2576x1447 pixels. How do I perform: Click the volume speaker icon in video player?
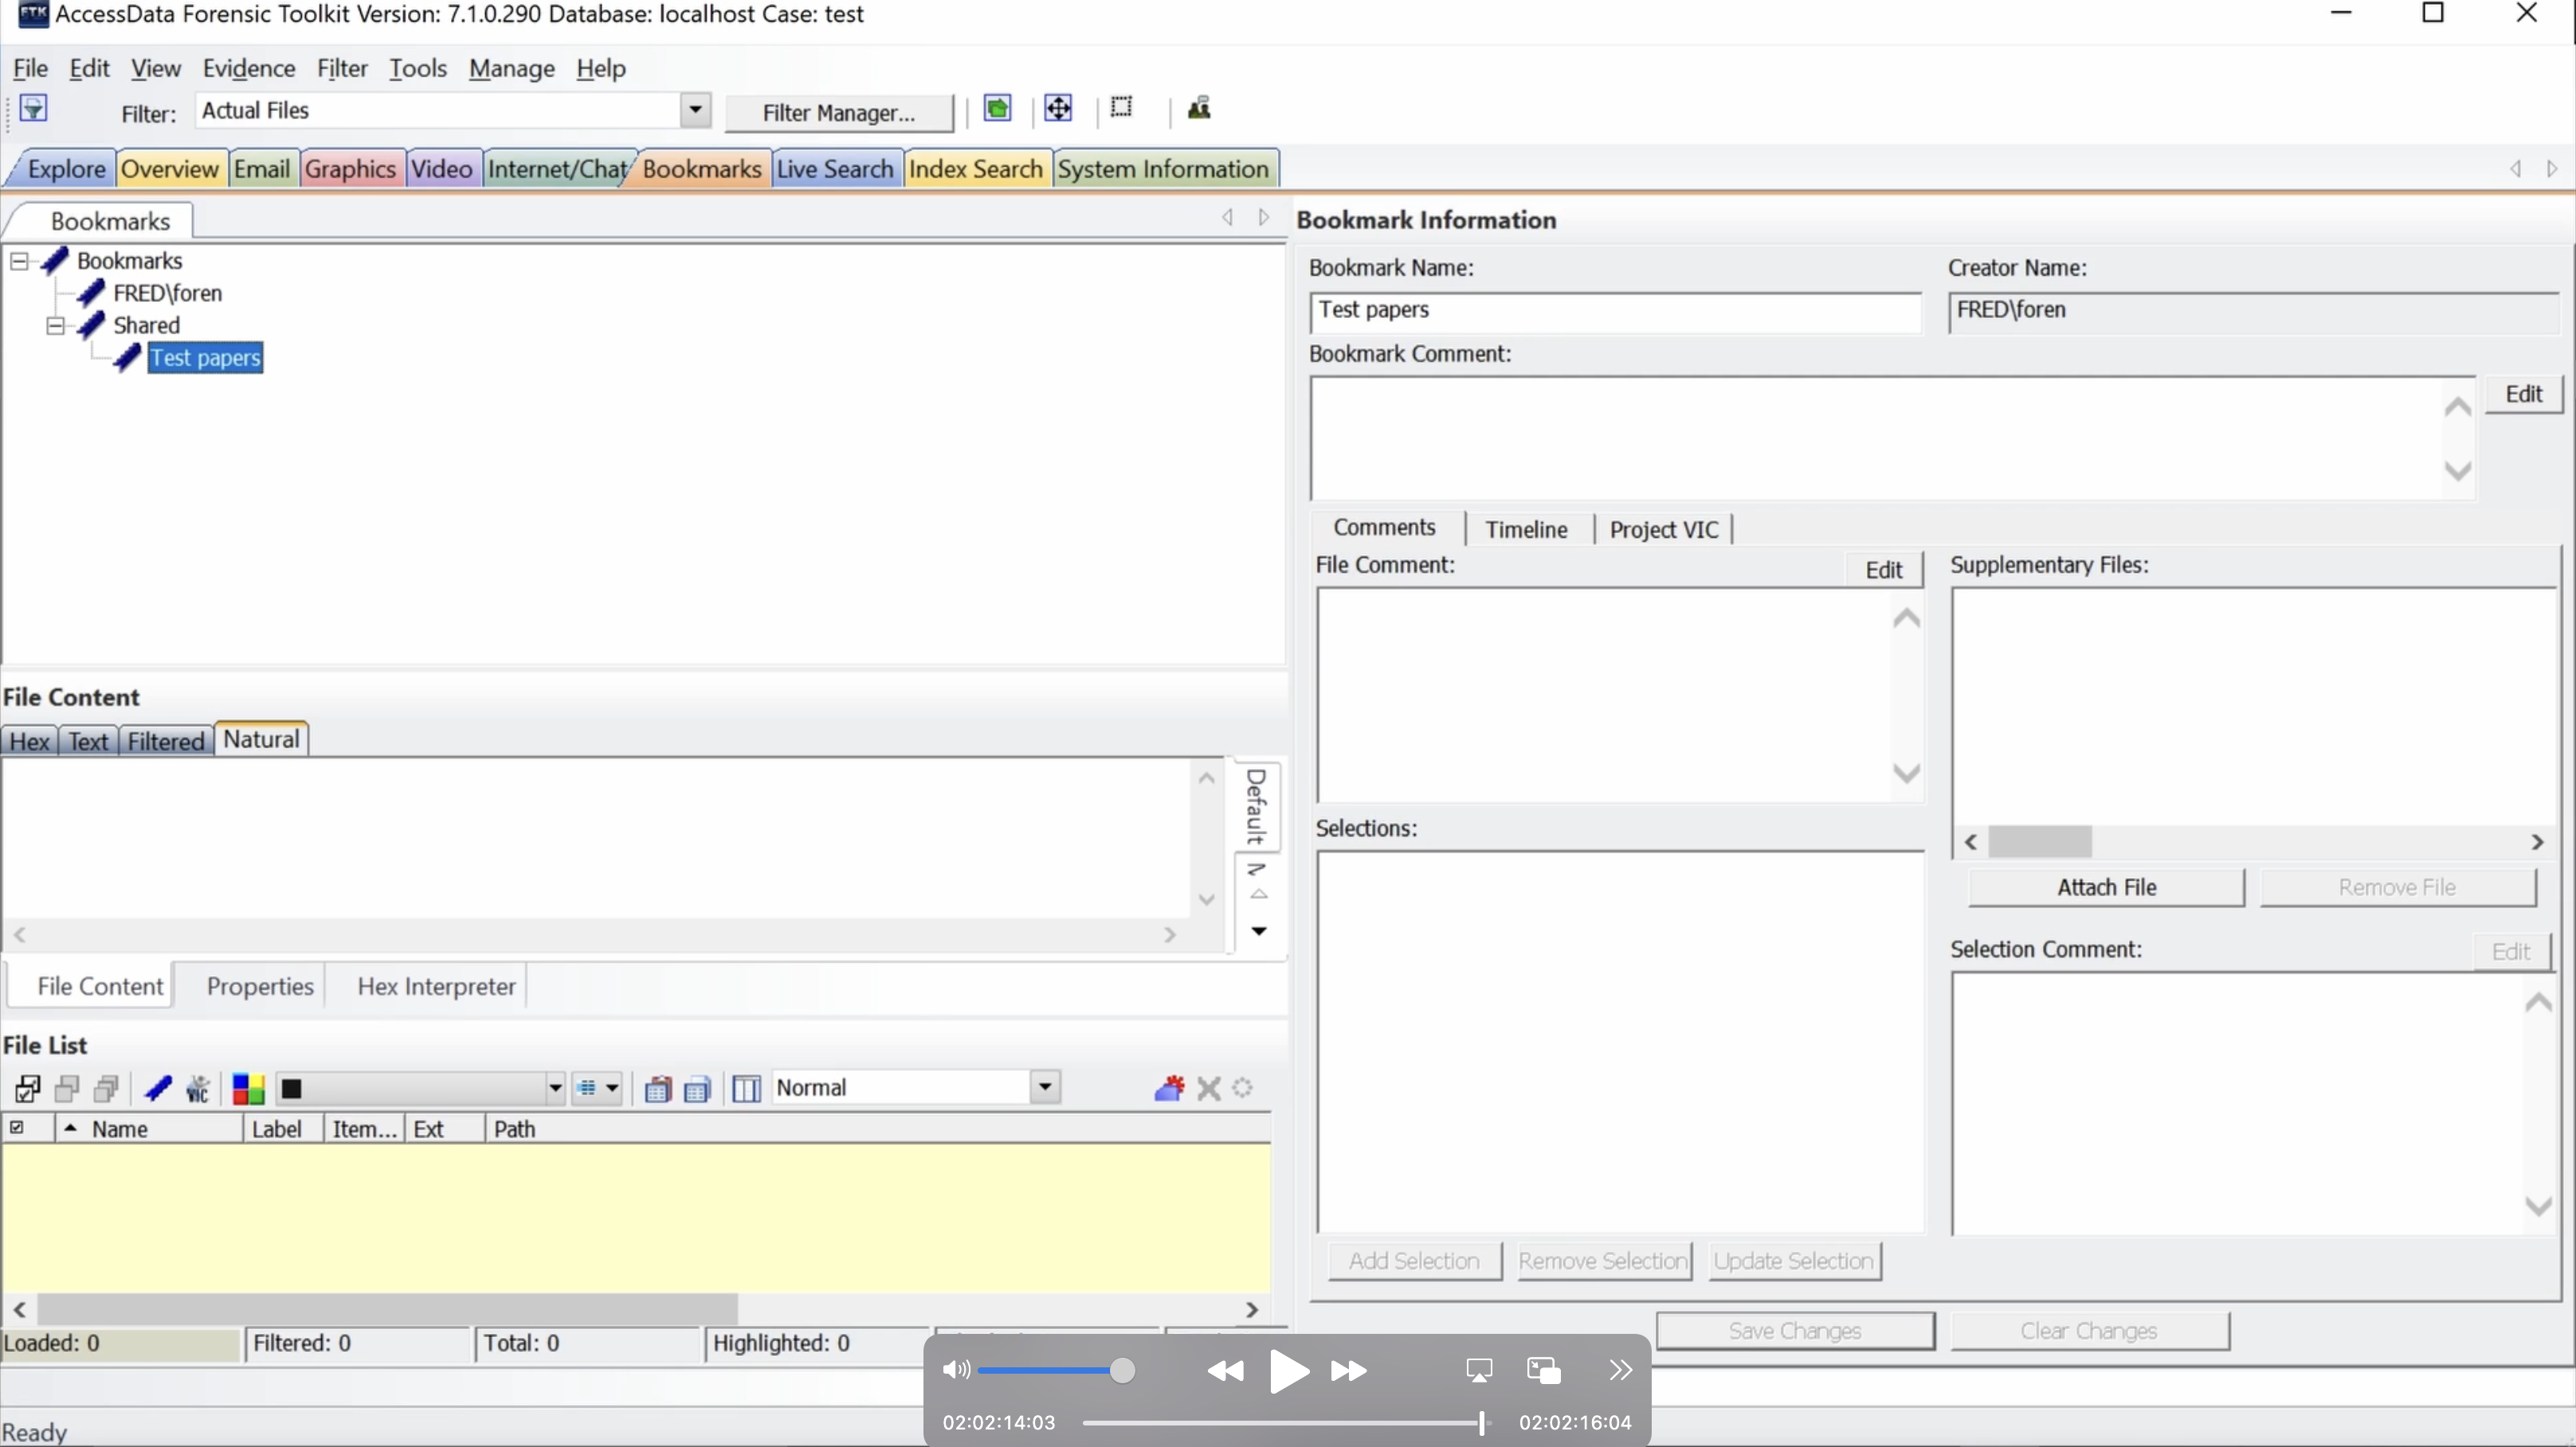(x=956, y=1369)
